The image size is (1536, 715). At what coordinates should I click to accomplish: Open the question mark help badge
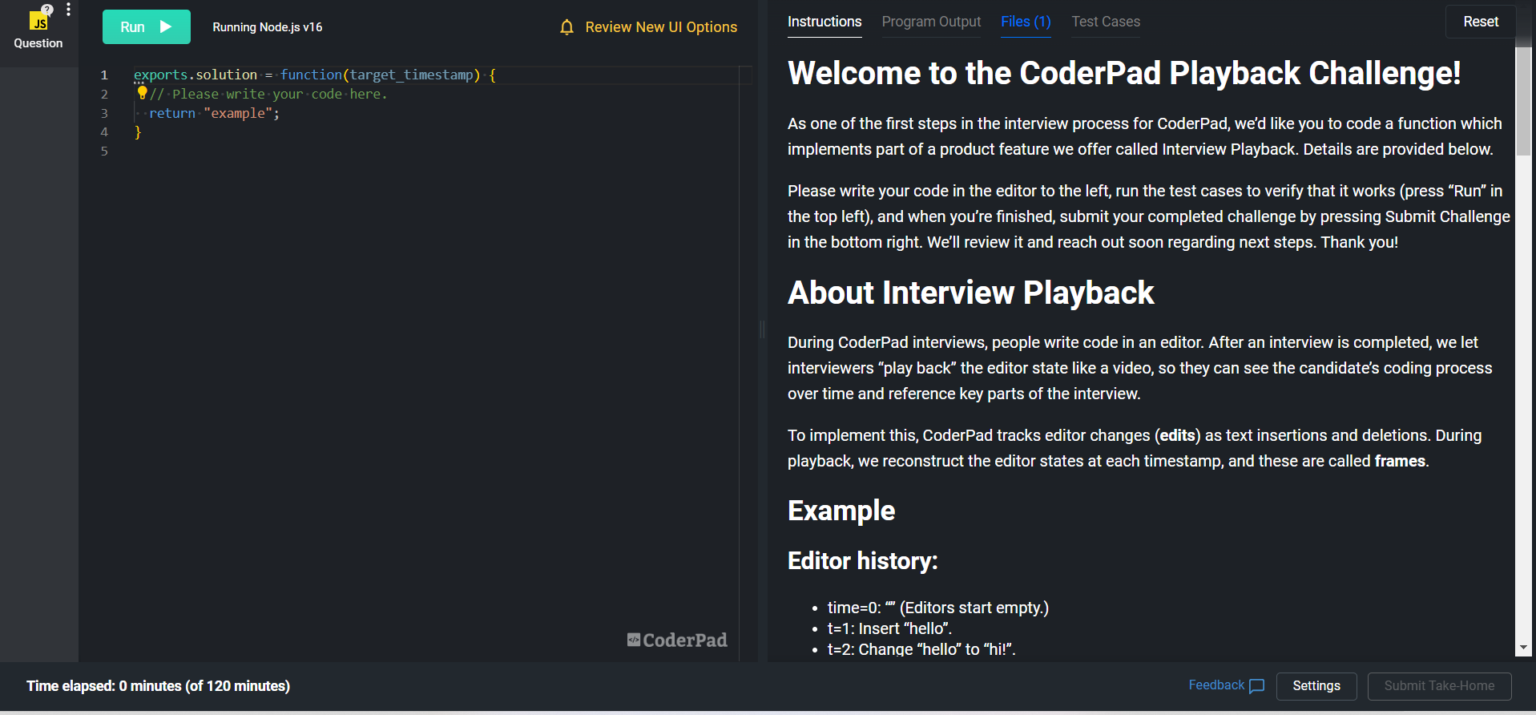point(48,7)
